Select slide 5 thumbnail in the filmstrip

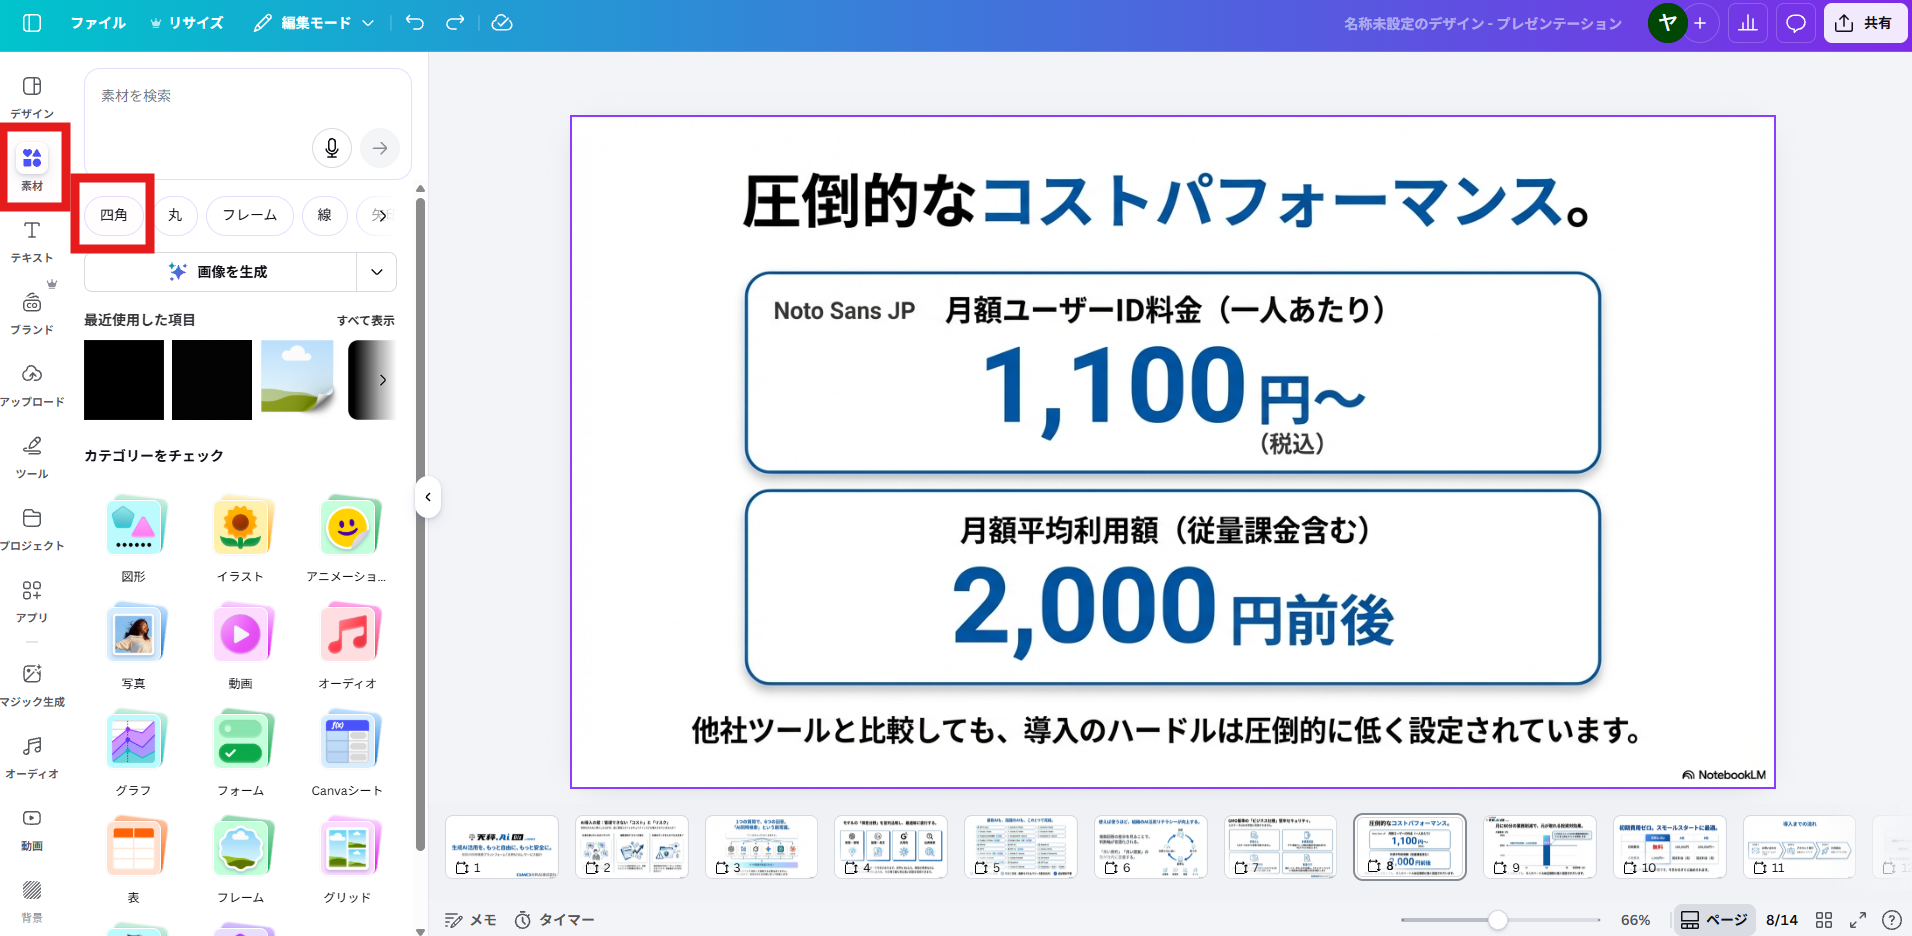point(1021,846)
